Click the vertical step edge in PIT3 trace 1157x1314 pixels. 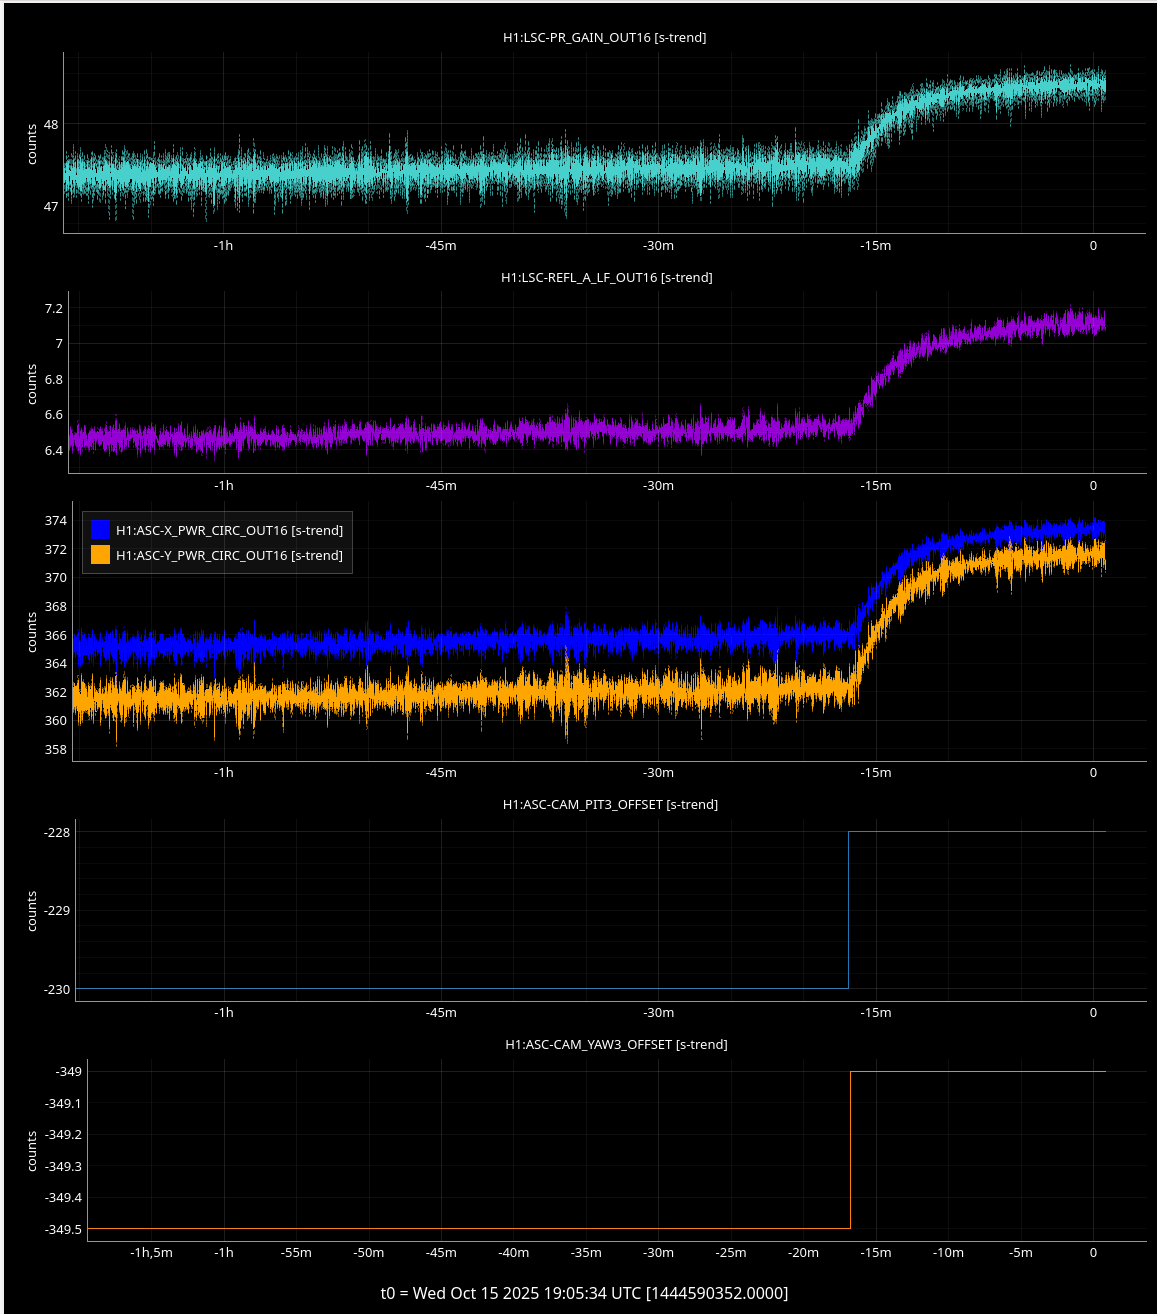click(x=848, y=910)
